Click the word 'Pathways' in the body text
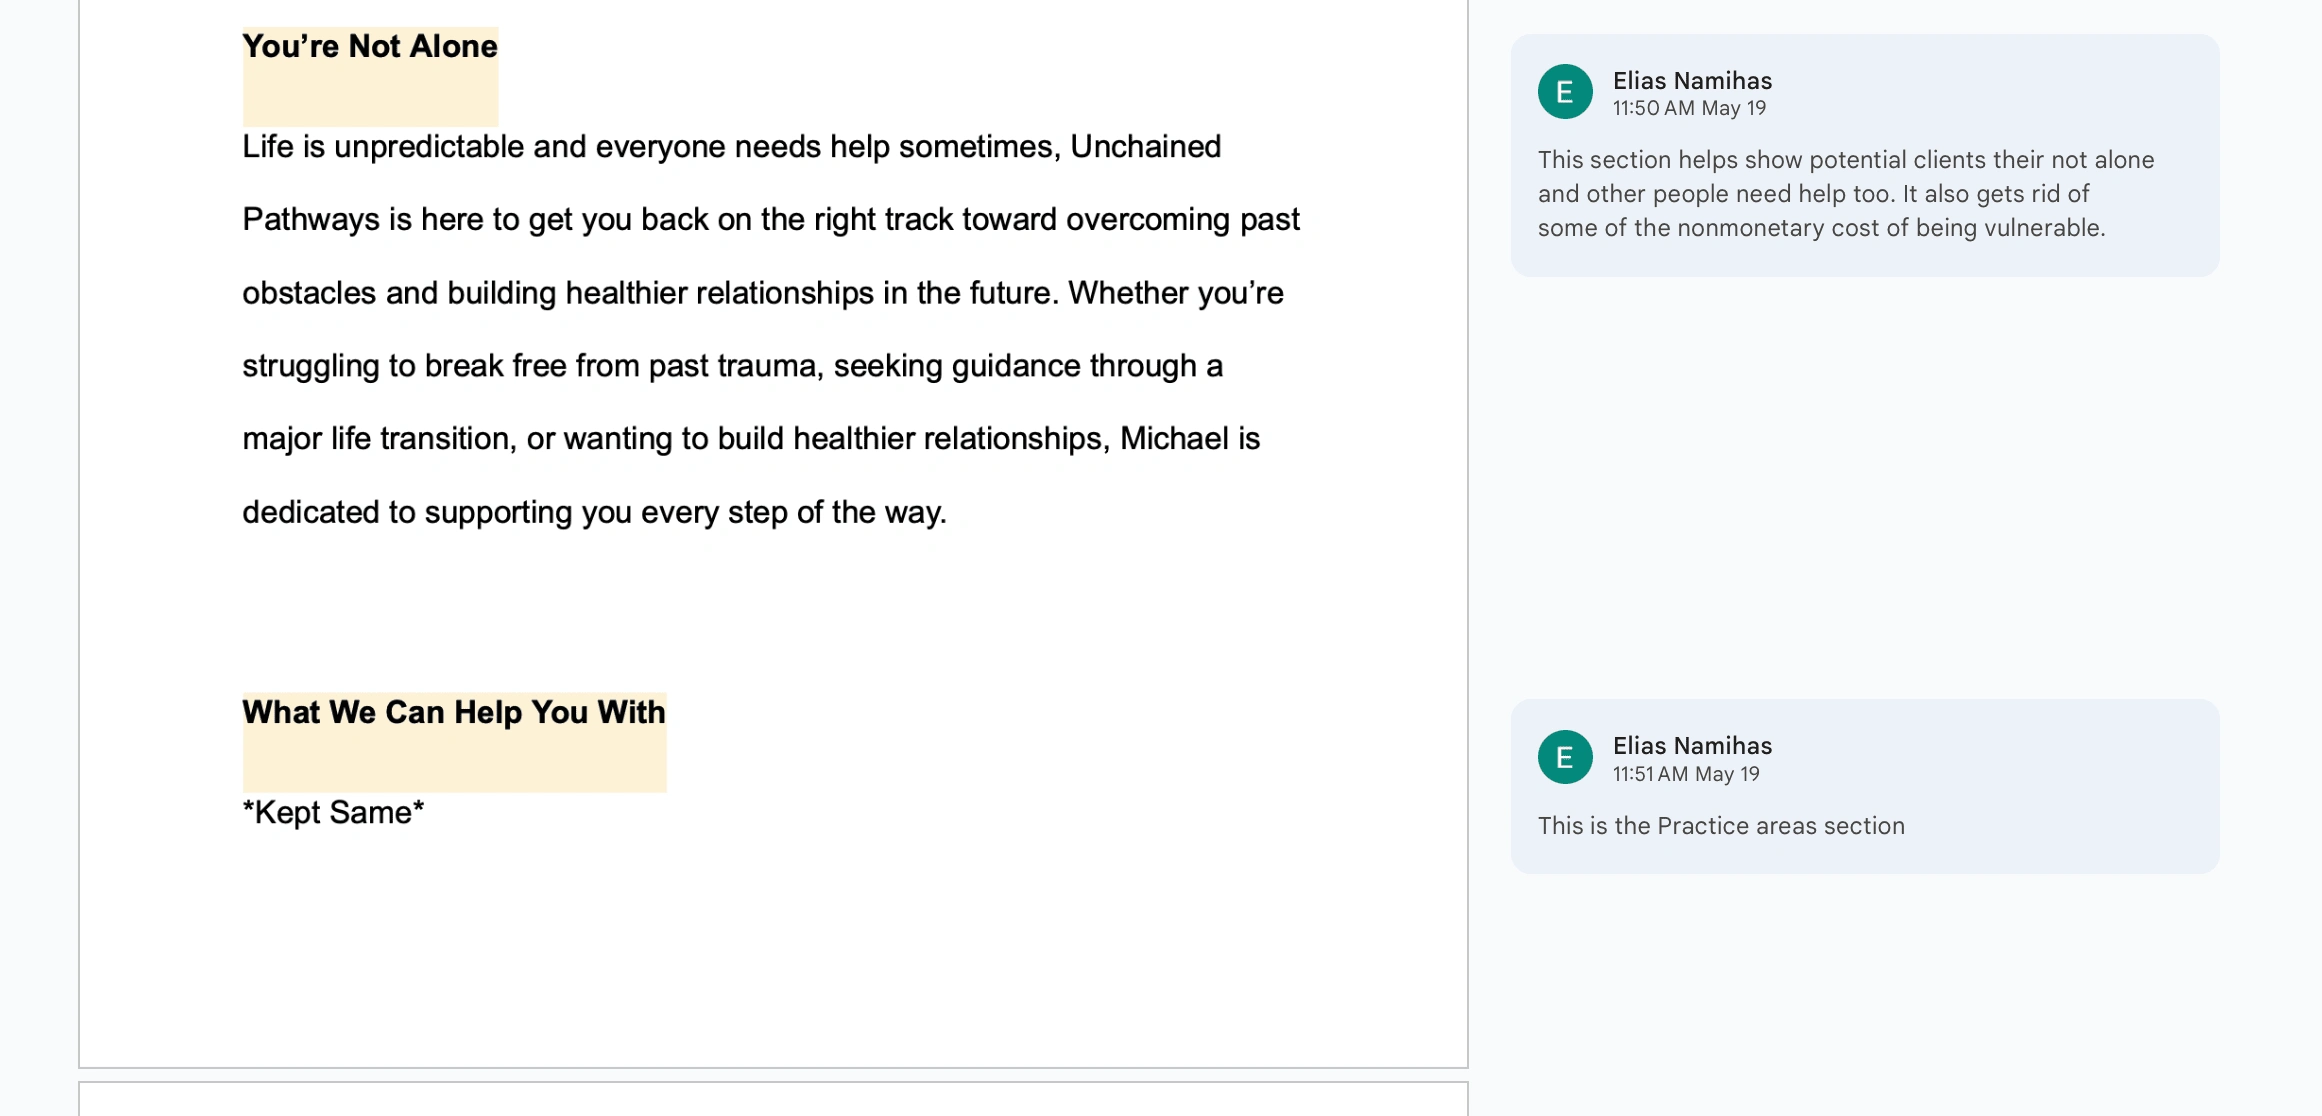 (x=311, y=220)
